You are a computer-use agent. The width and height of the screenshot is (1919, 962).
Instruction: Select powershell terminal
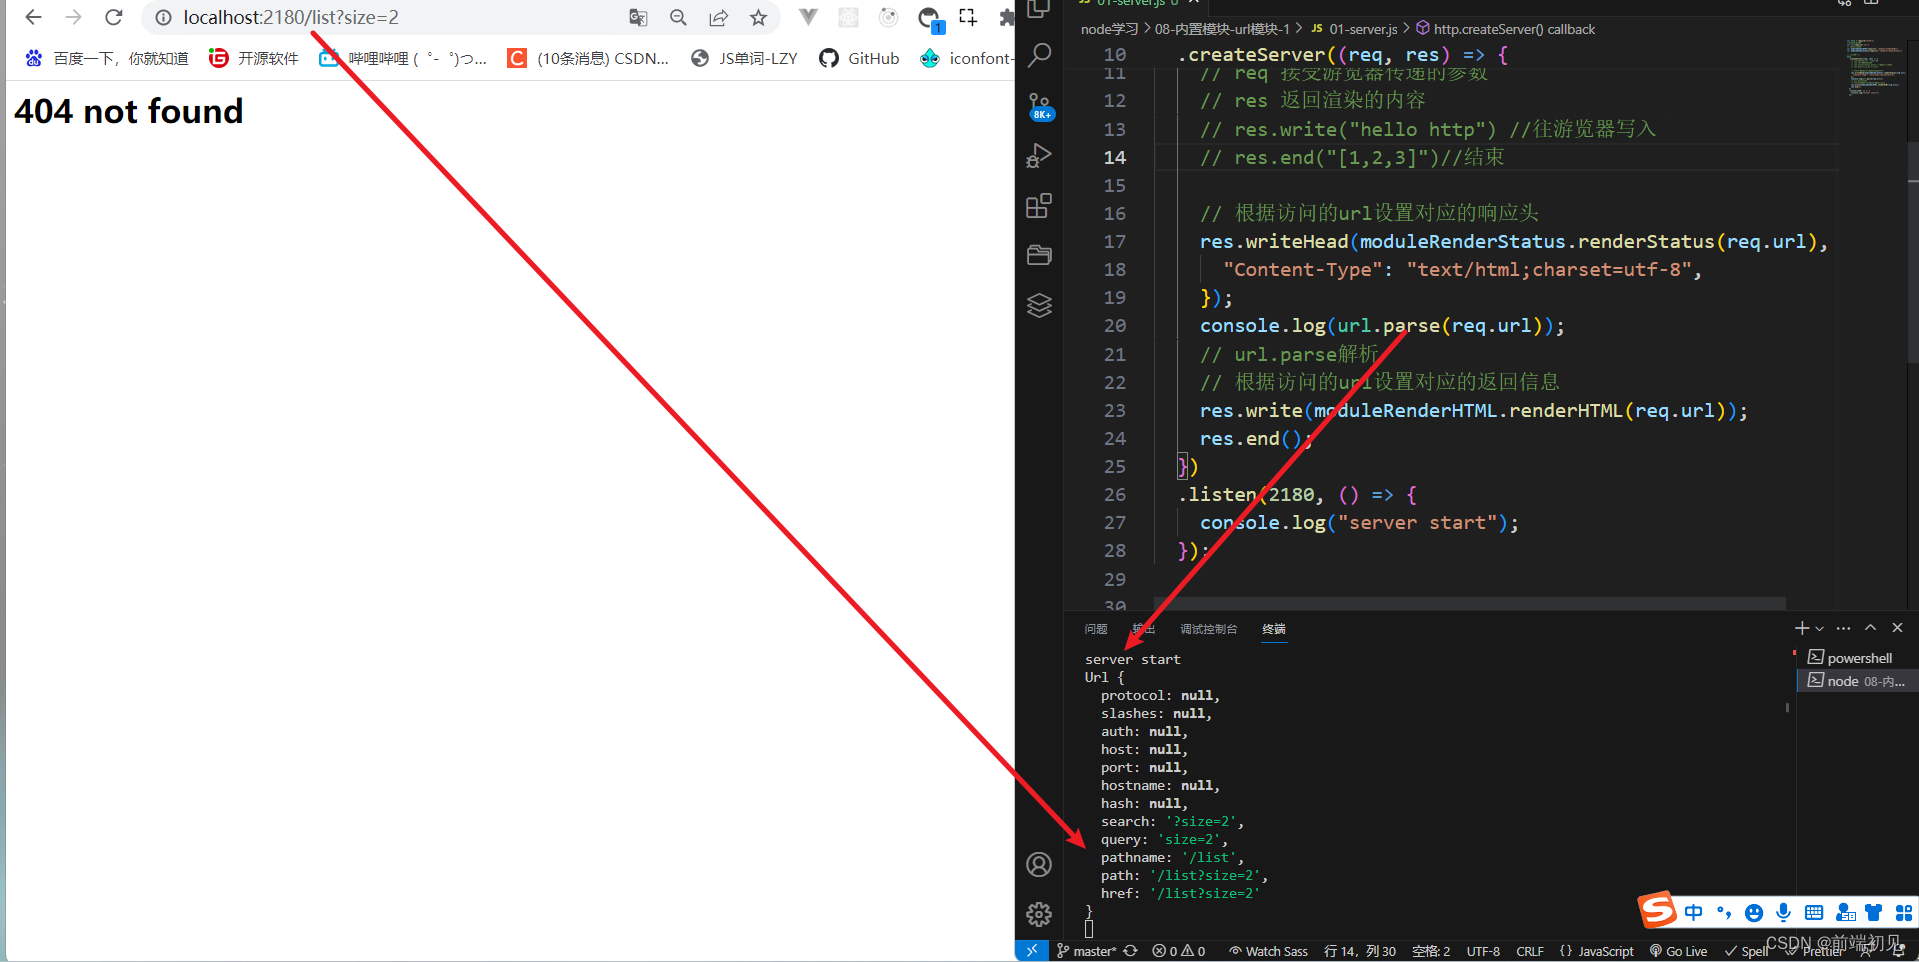(1857, 658)
